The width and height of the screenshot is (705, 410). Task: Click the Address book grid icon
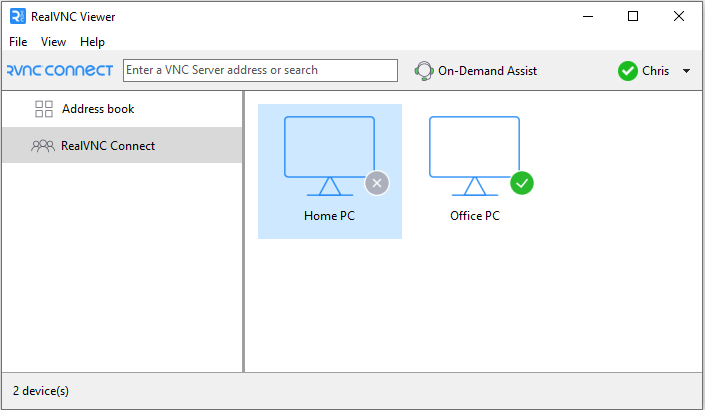(44, 109)
